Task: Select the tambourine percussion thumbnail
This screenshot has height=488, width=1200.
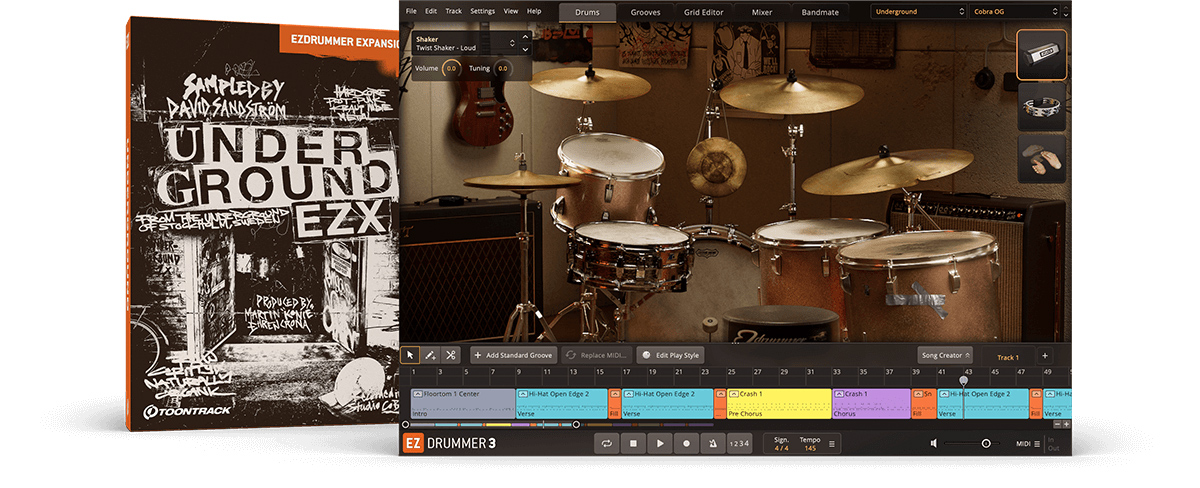Action: 1042,107
